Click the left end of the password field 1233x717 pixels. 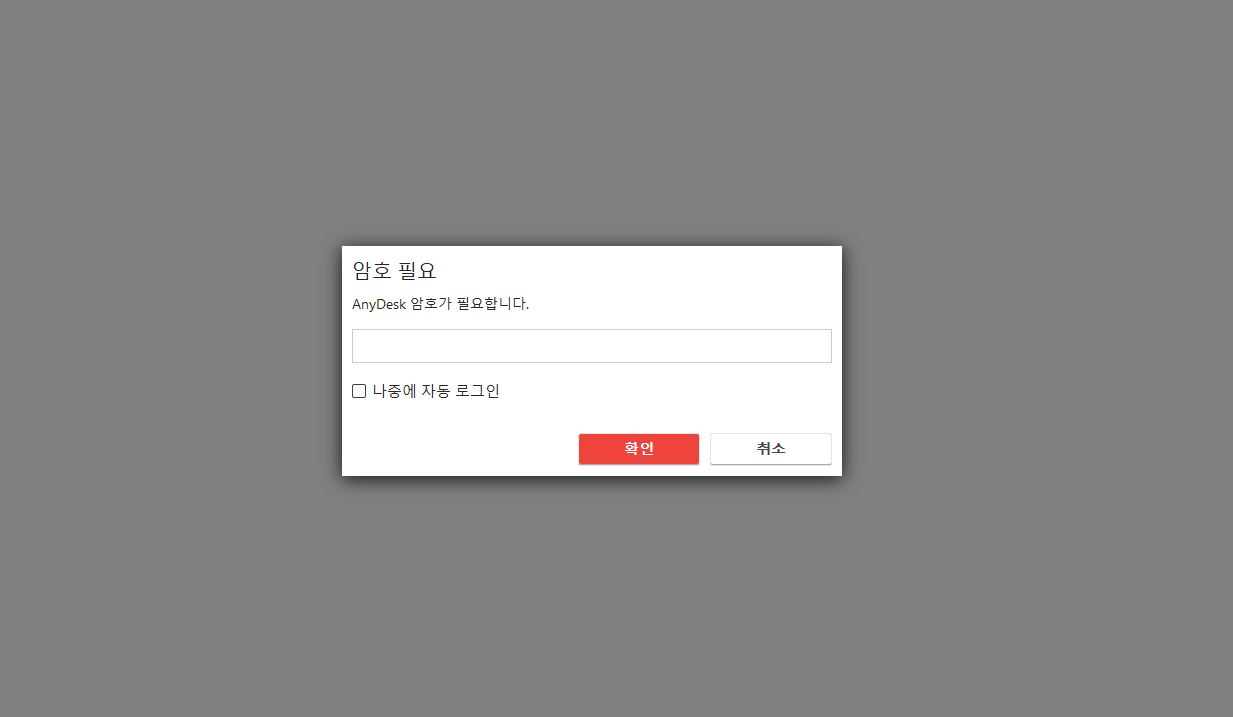[362, 346]
